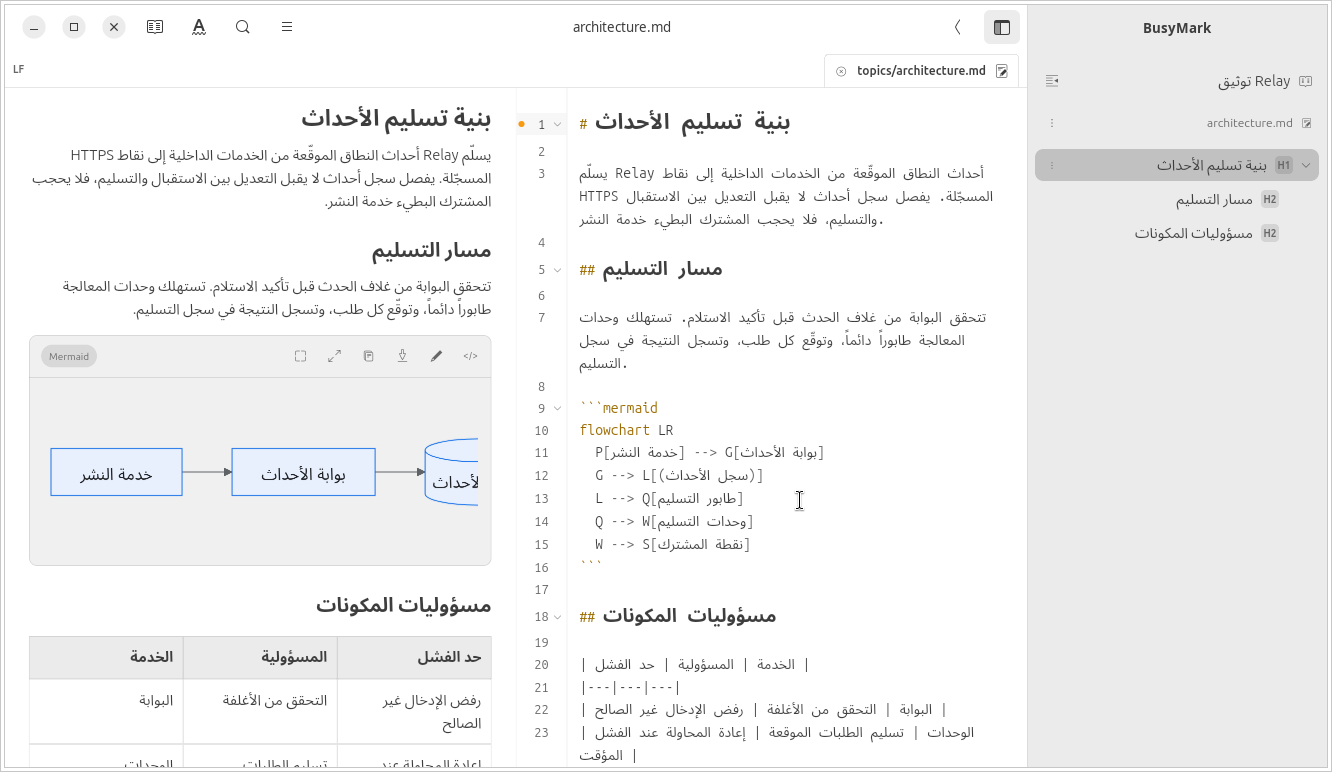Screen dimensions: 1332x772
Task: Click the editor heading ## مسؤوليات المكونات
Action: click(678, 617)
